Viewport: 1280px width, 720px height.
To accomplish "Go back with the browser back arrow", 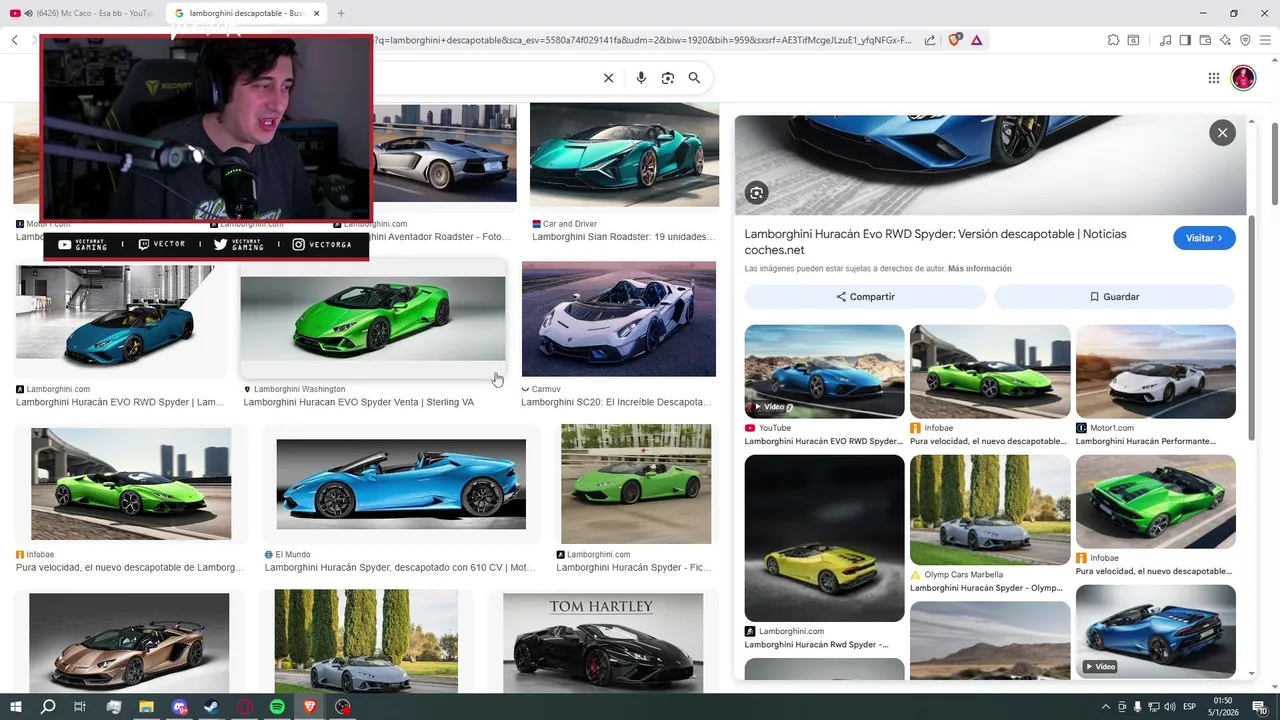I will pyautogui.click(x=15, y=40).
